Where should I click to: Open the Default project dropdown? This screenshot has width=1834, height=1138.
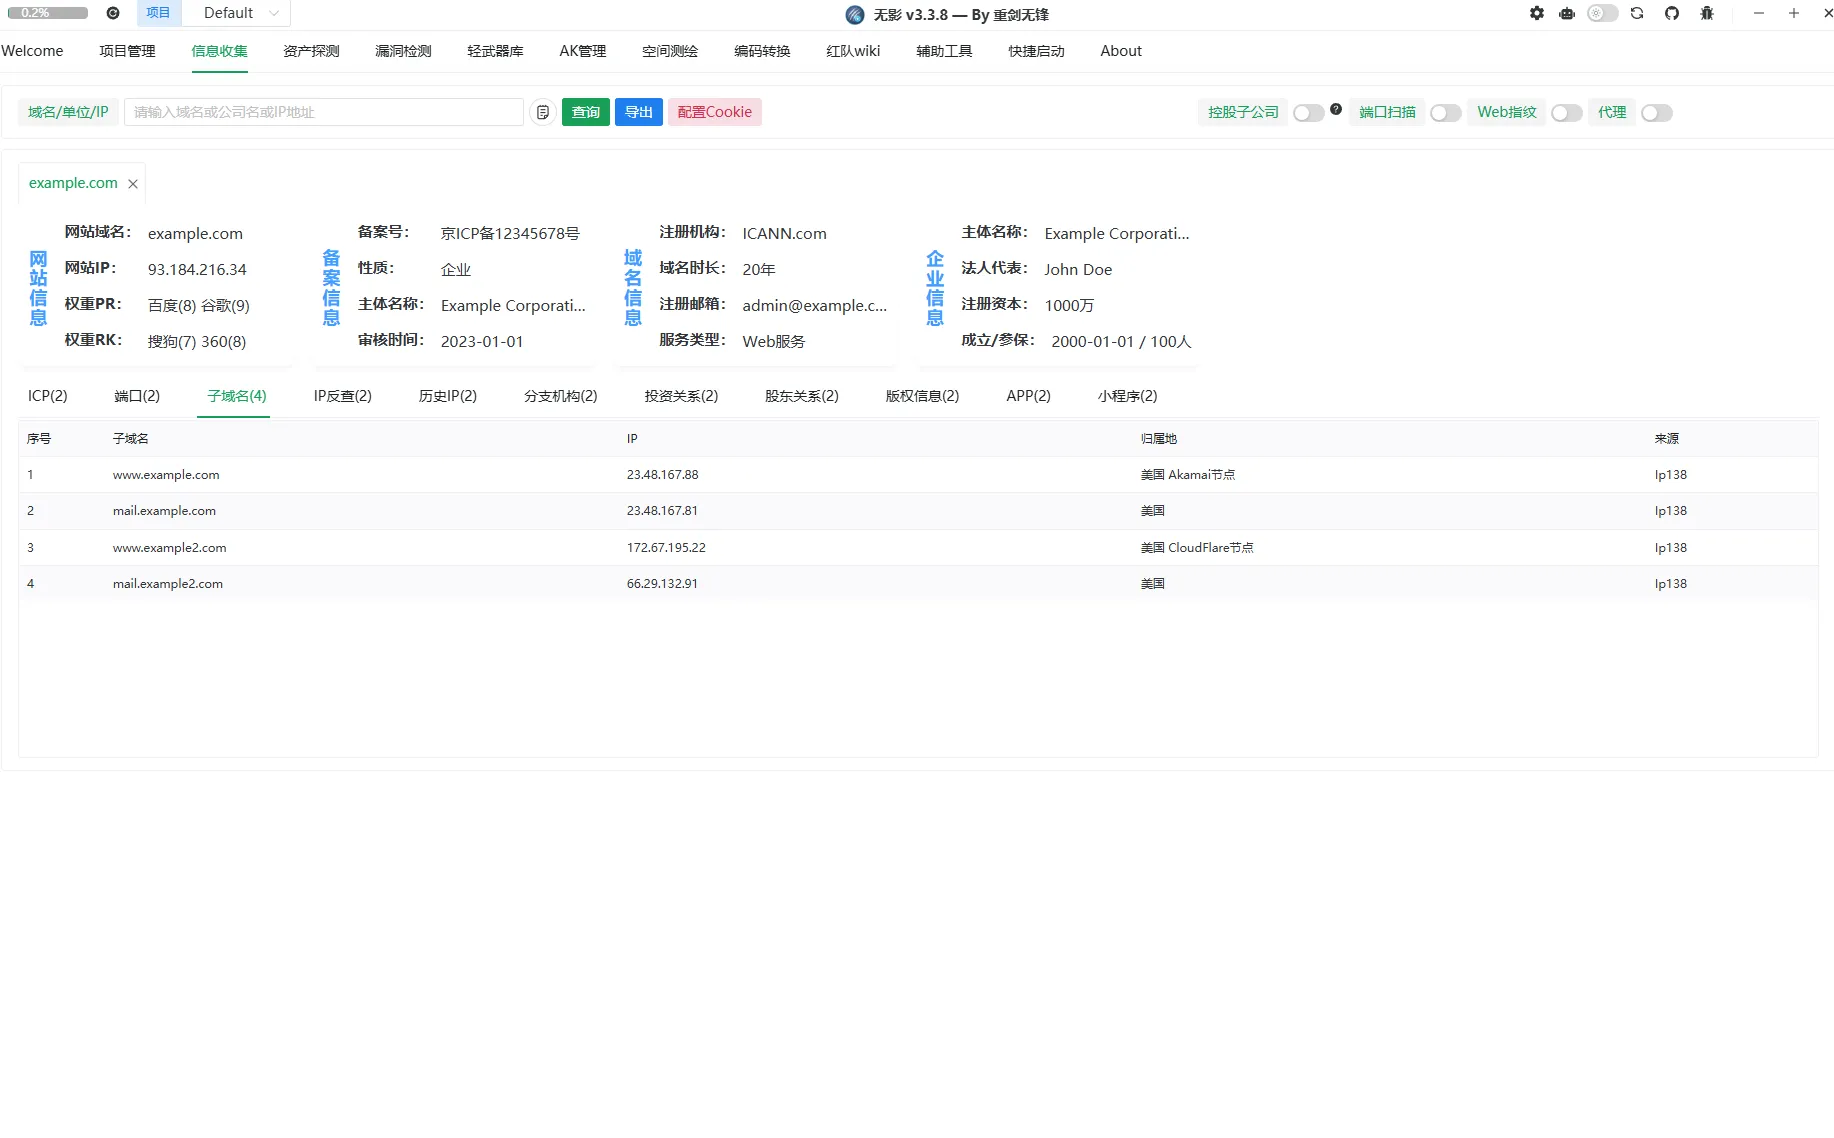(237, 13)
